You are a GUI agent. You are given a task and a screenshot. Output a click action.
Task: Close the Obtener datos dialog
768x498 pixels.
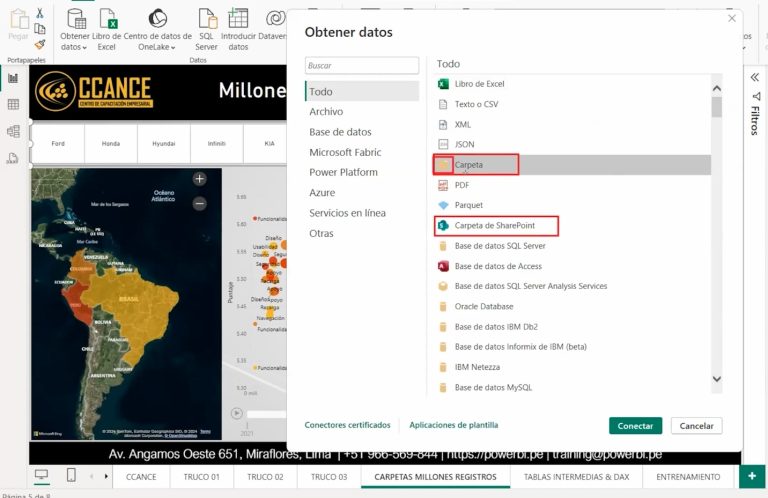click(x=732, y=19)
